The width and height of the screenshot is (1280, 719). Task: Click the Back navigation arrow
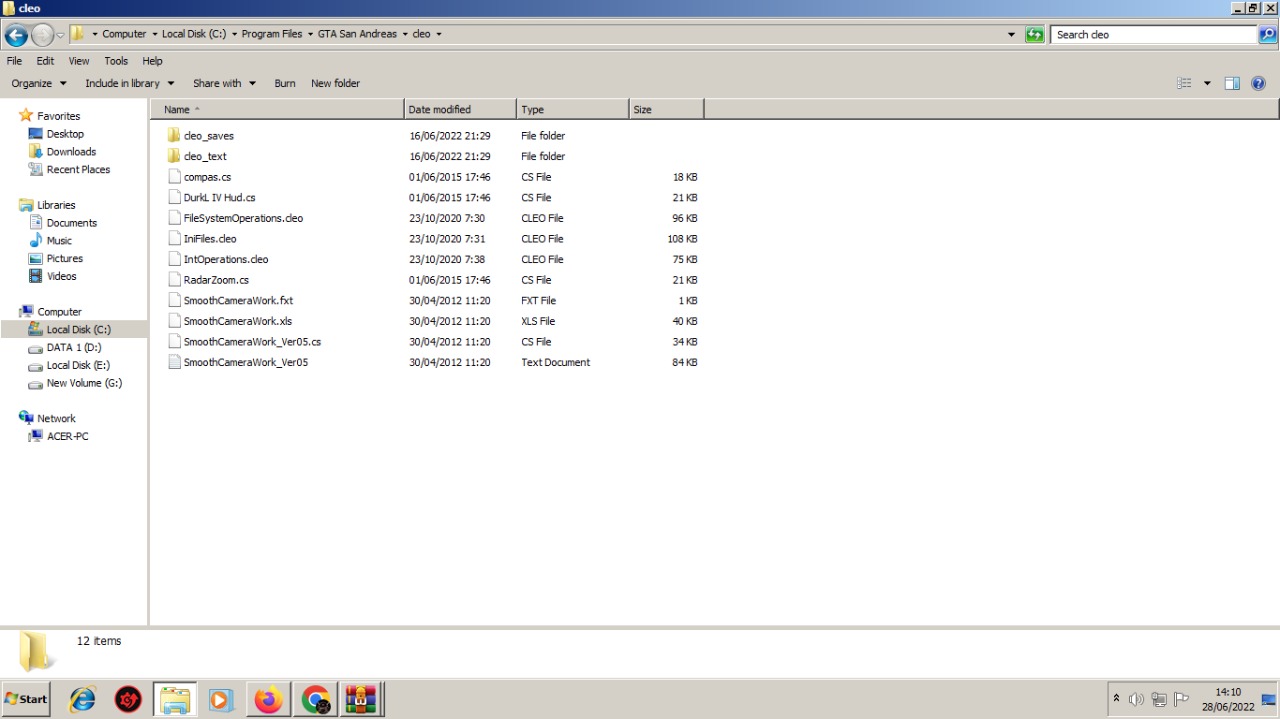(16, 35)
